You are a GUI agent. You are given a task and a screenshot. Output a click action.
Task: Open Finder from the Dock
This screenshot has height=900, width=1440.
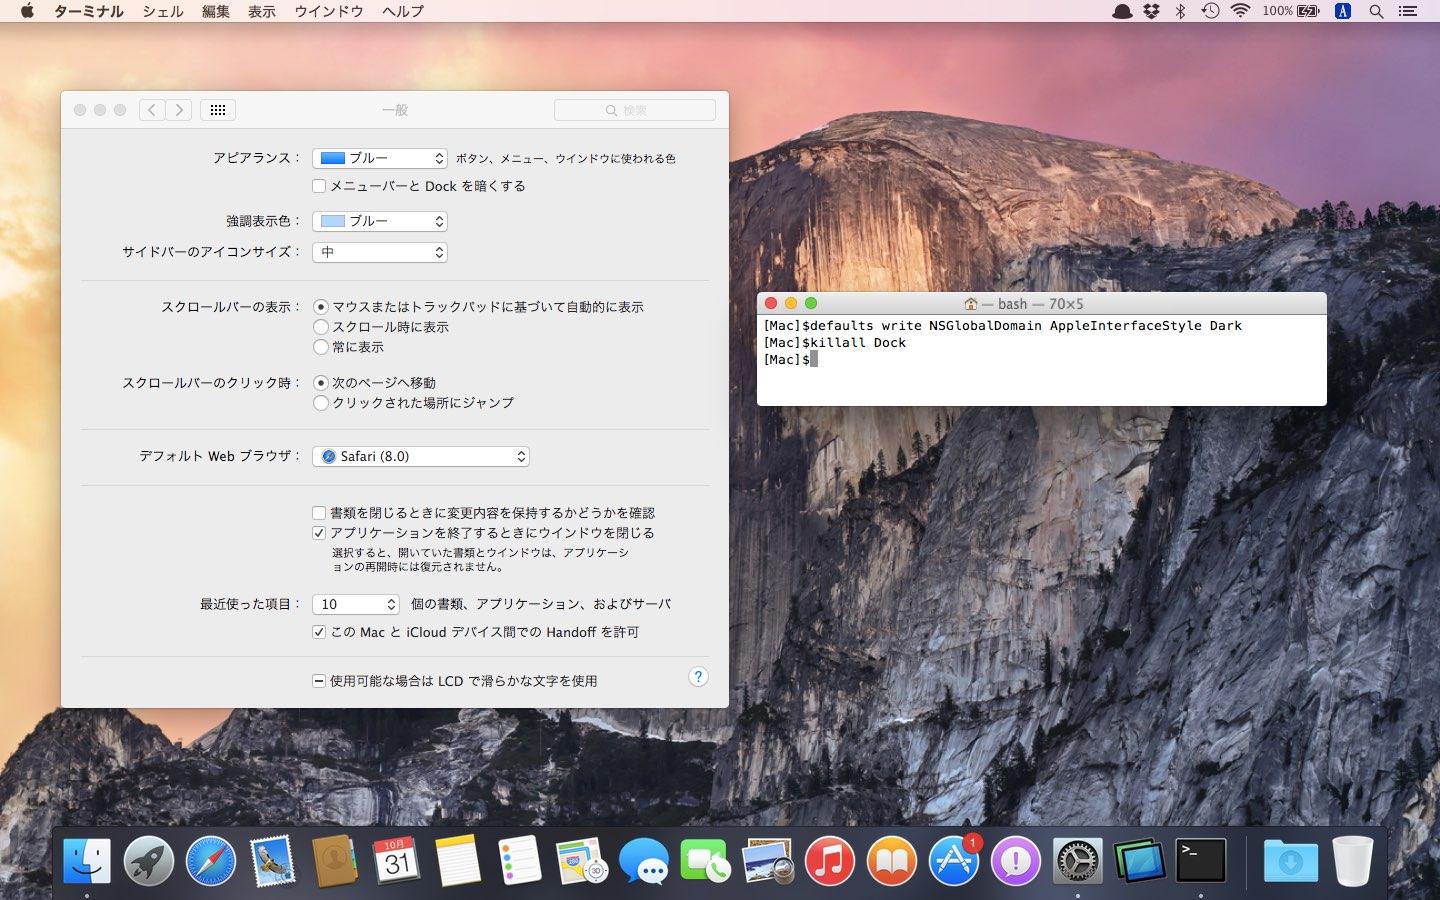87,860
